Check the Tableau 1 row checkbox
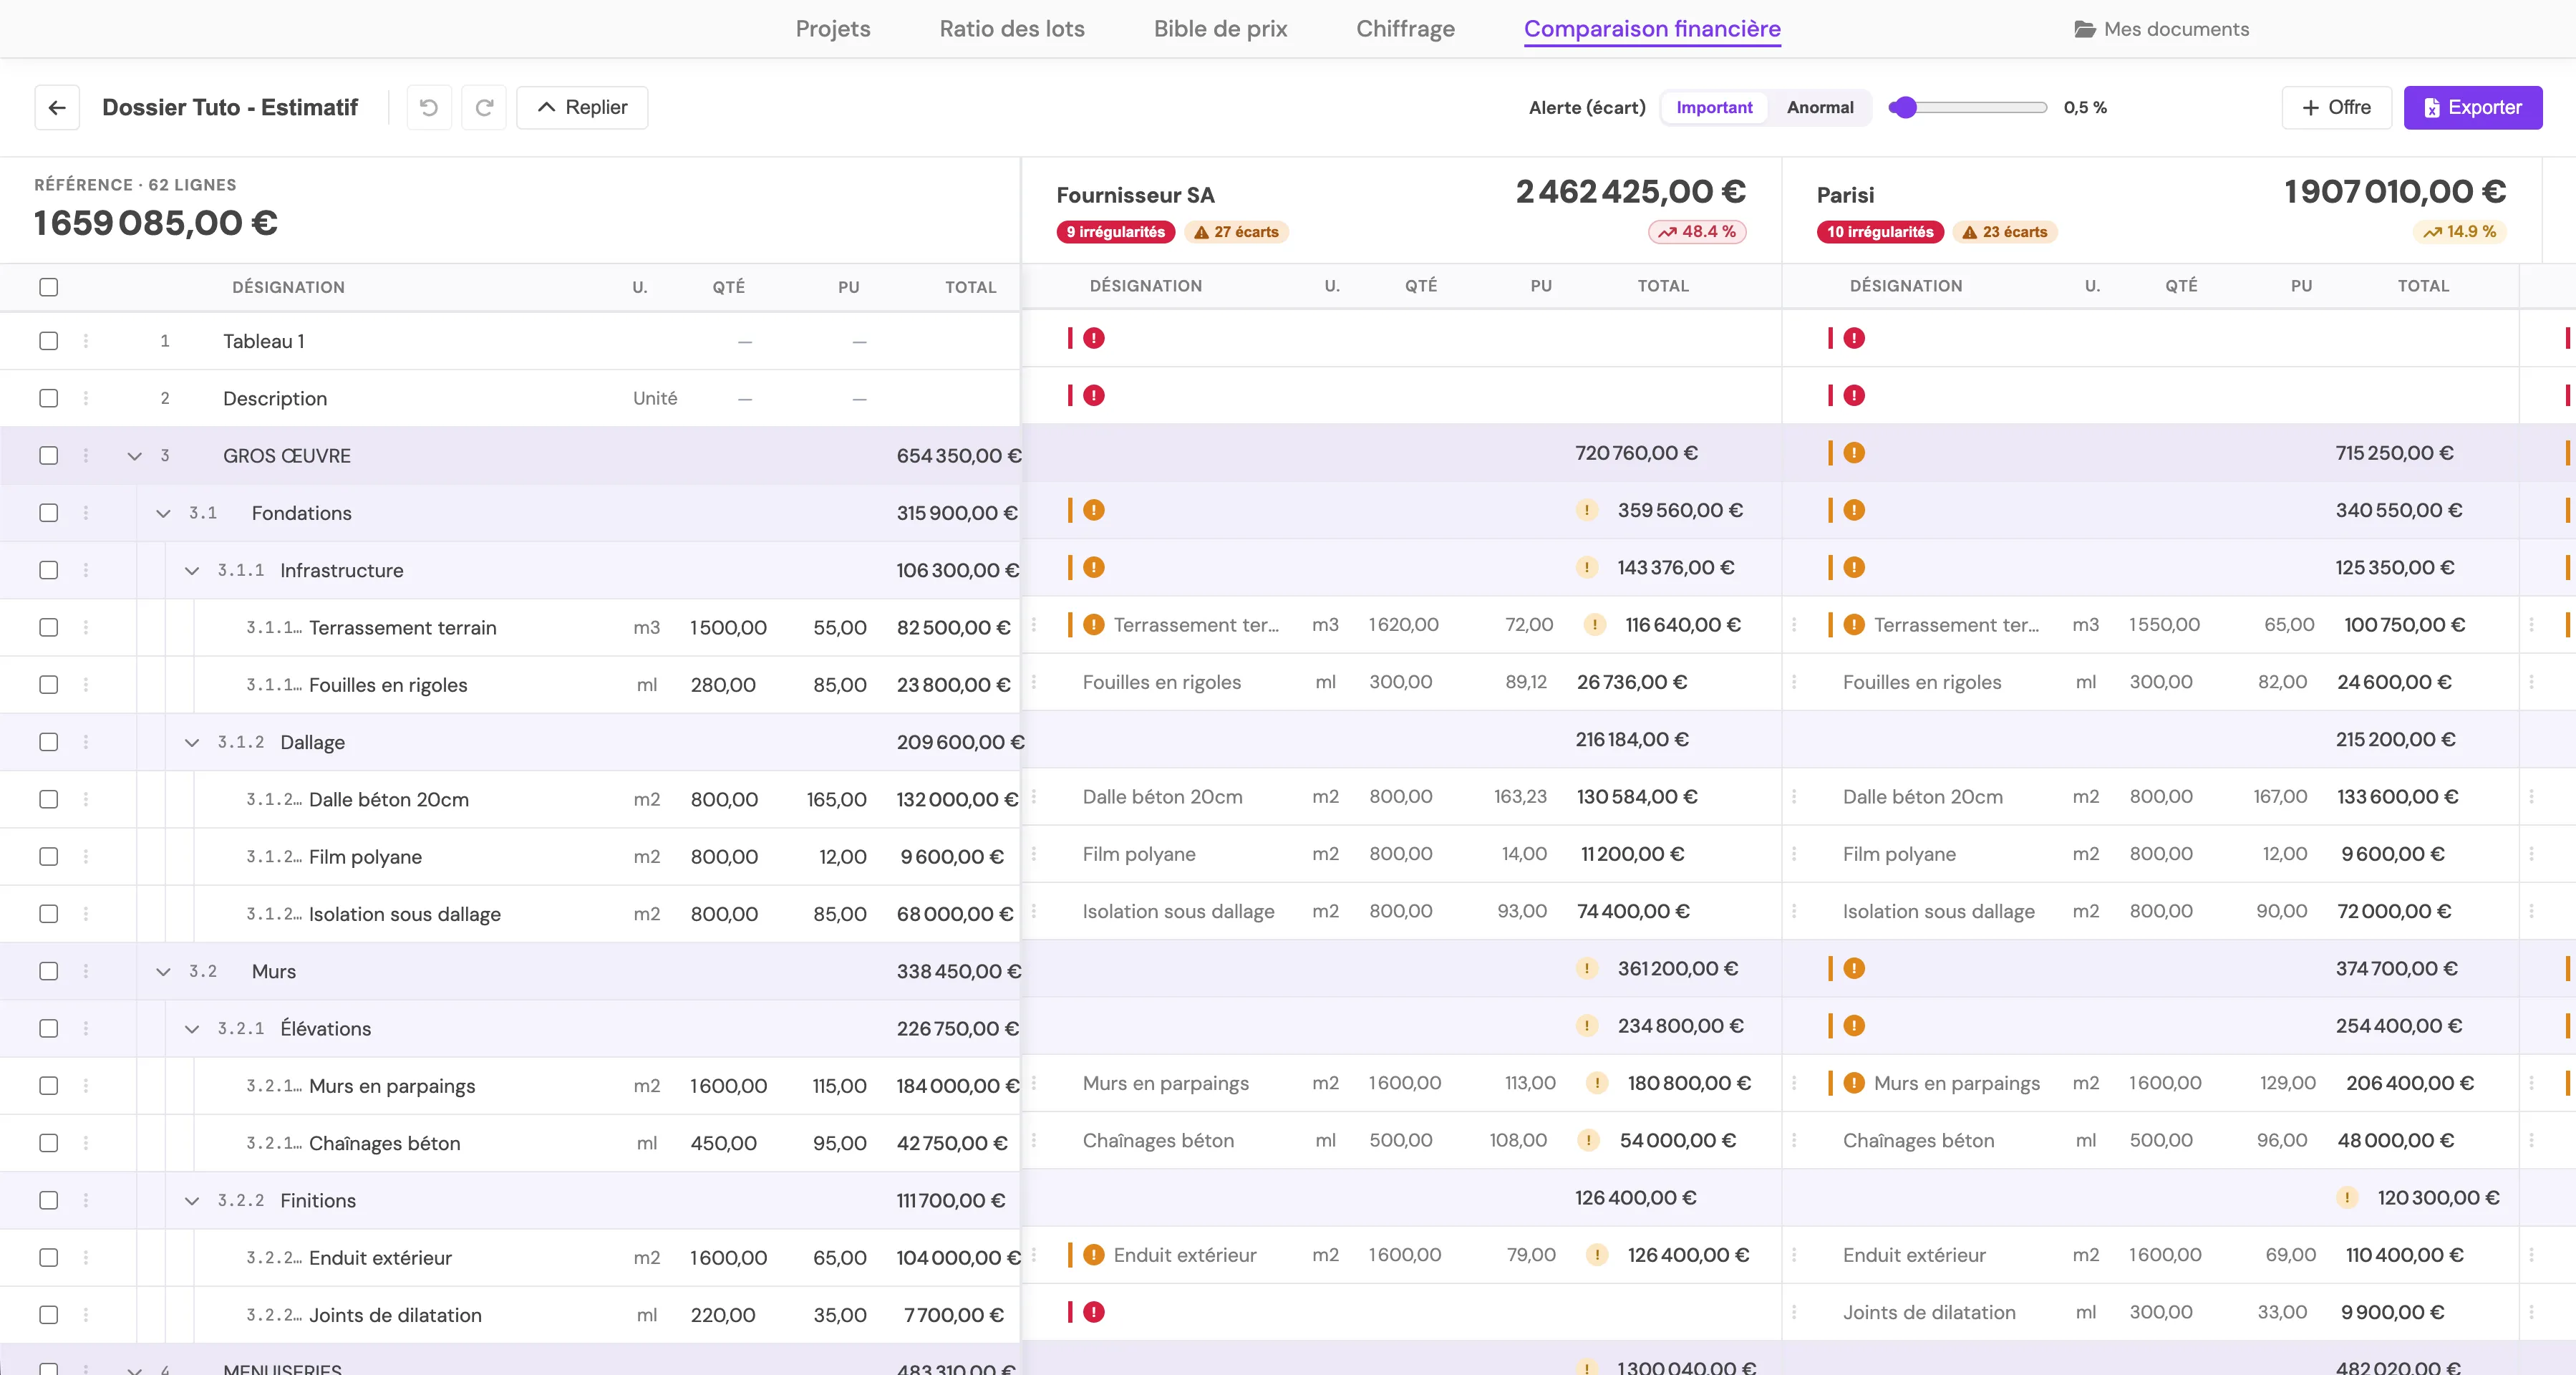The image size is (2576, 1375). [x=48, y=341]
